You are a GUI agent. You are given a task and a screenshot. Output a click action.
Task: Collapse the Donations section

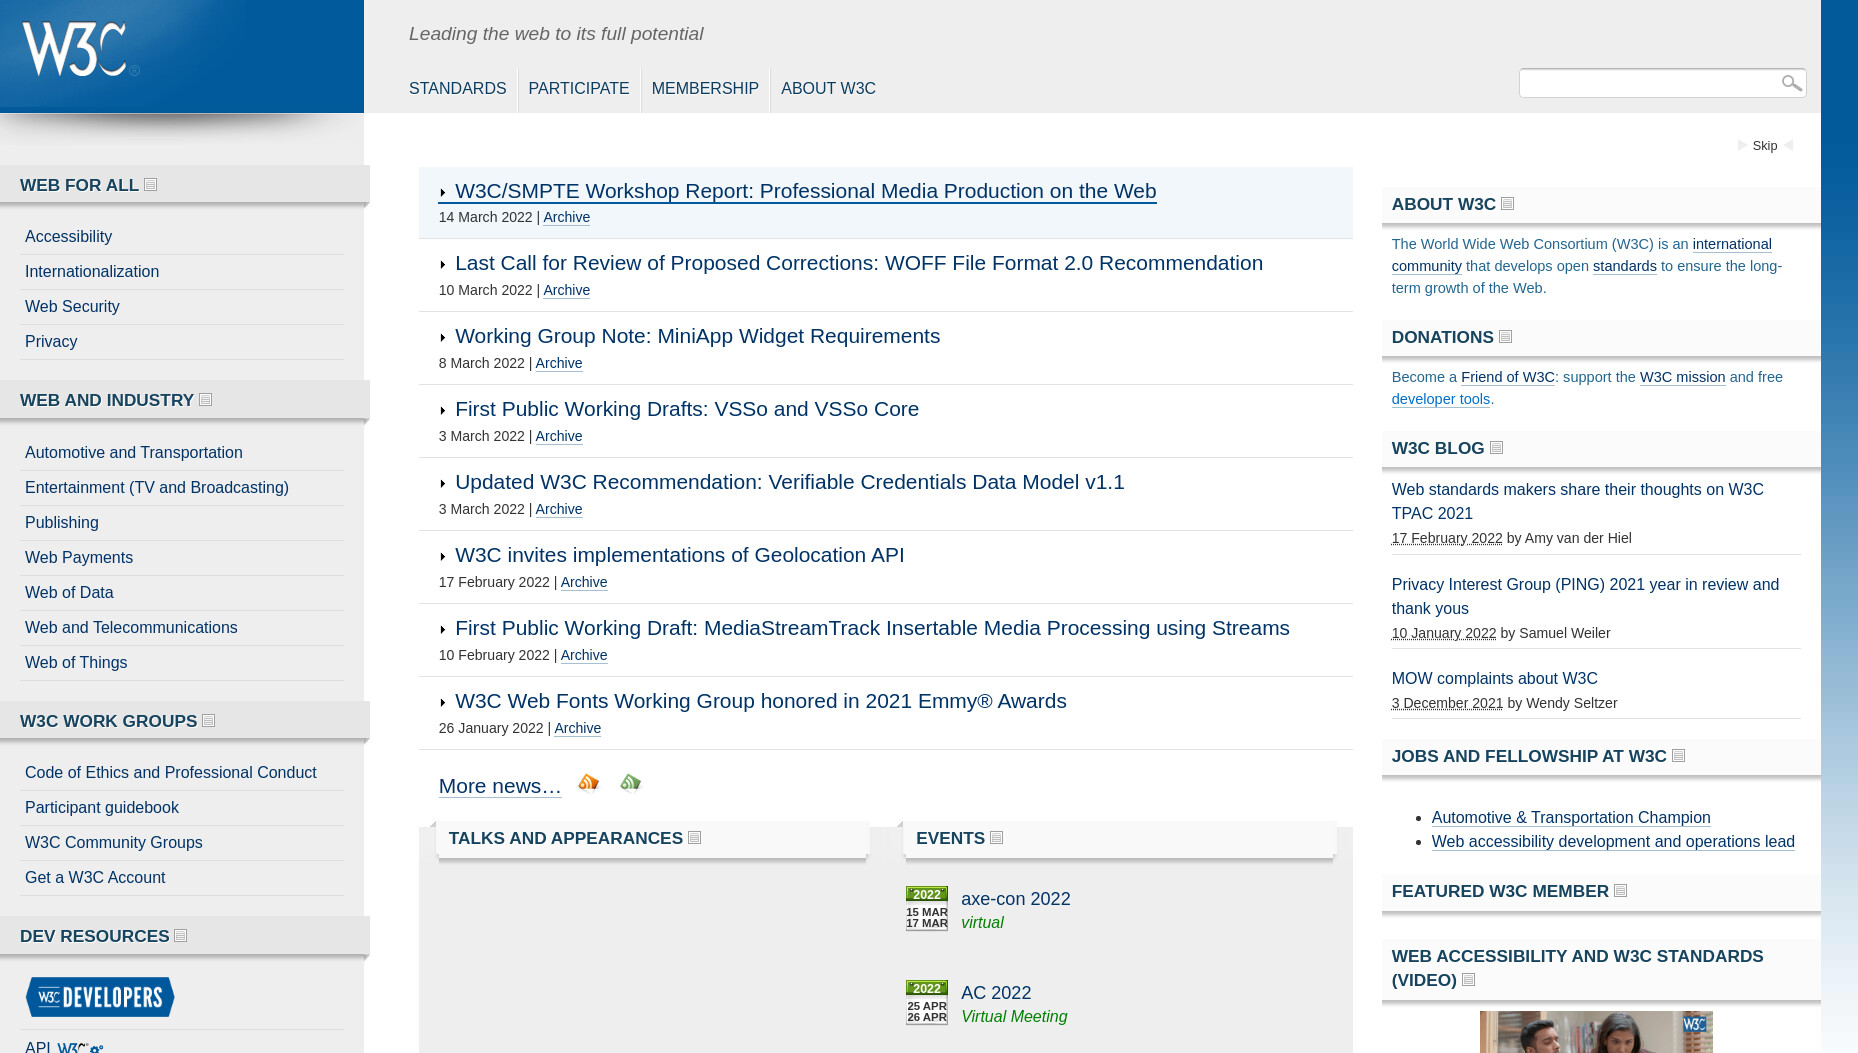pyautogui.click(x=1506, y=337)
